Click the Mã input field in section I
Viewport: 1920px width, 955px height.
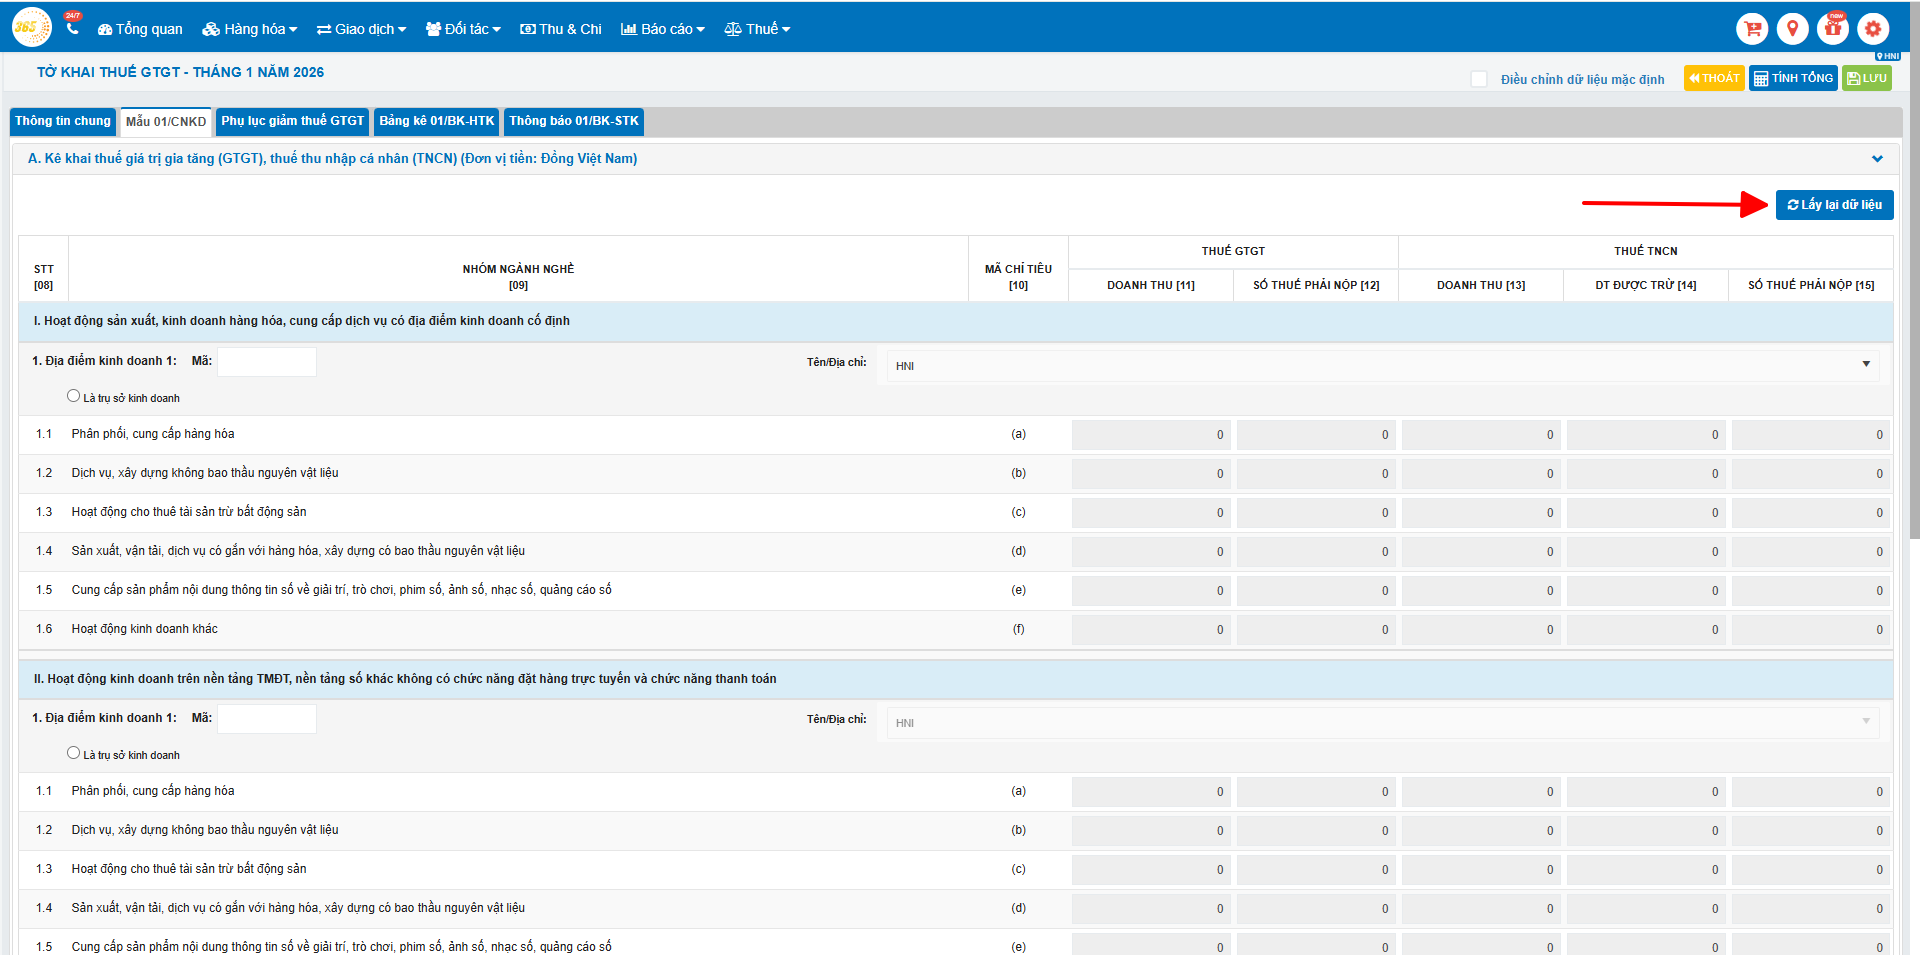[x=267, y=362]
